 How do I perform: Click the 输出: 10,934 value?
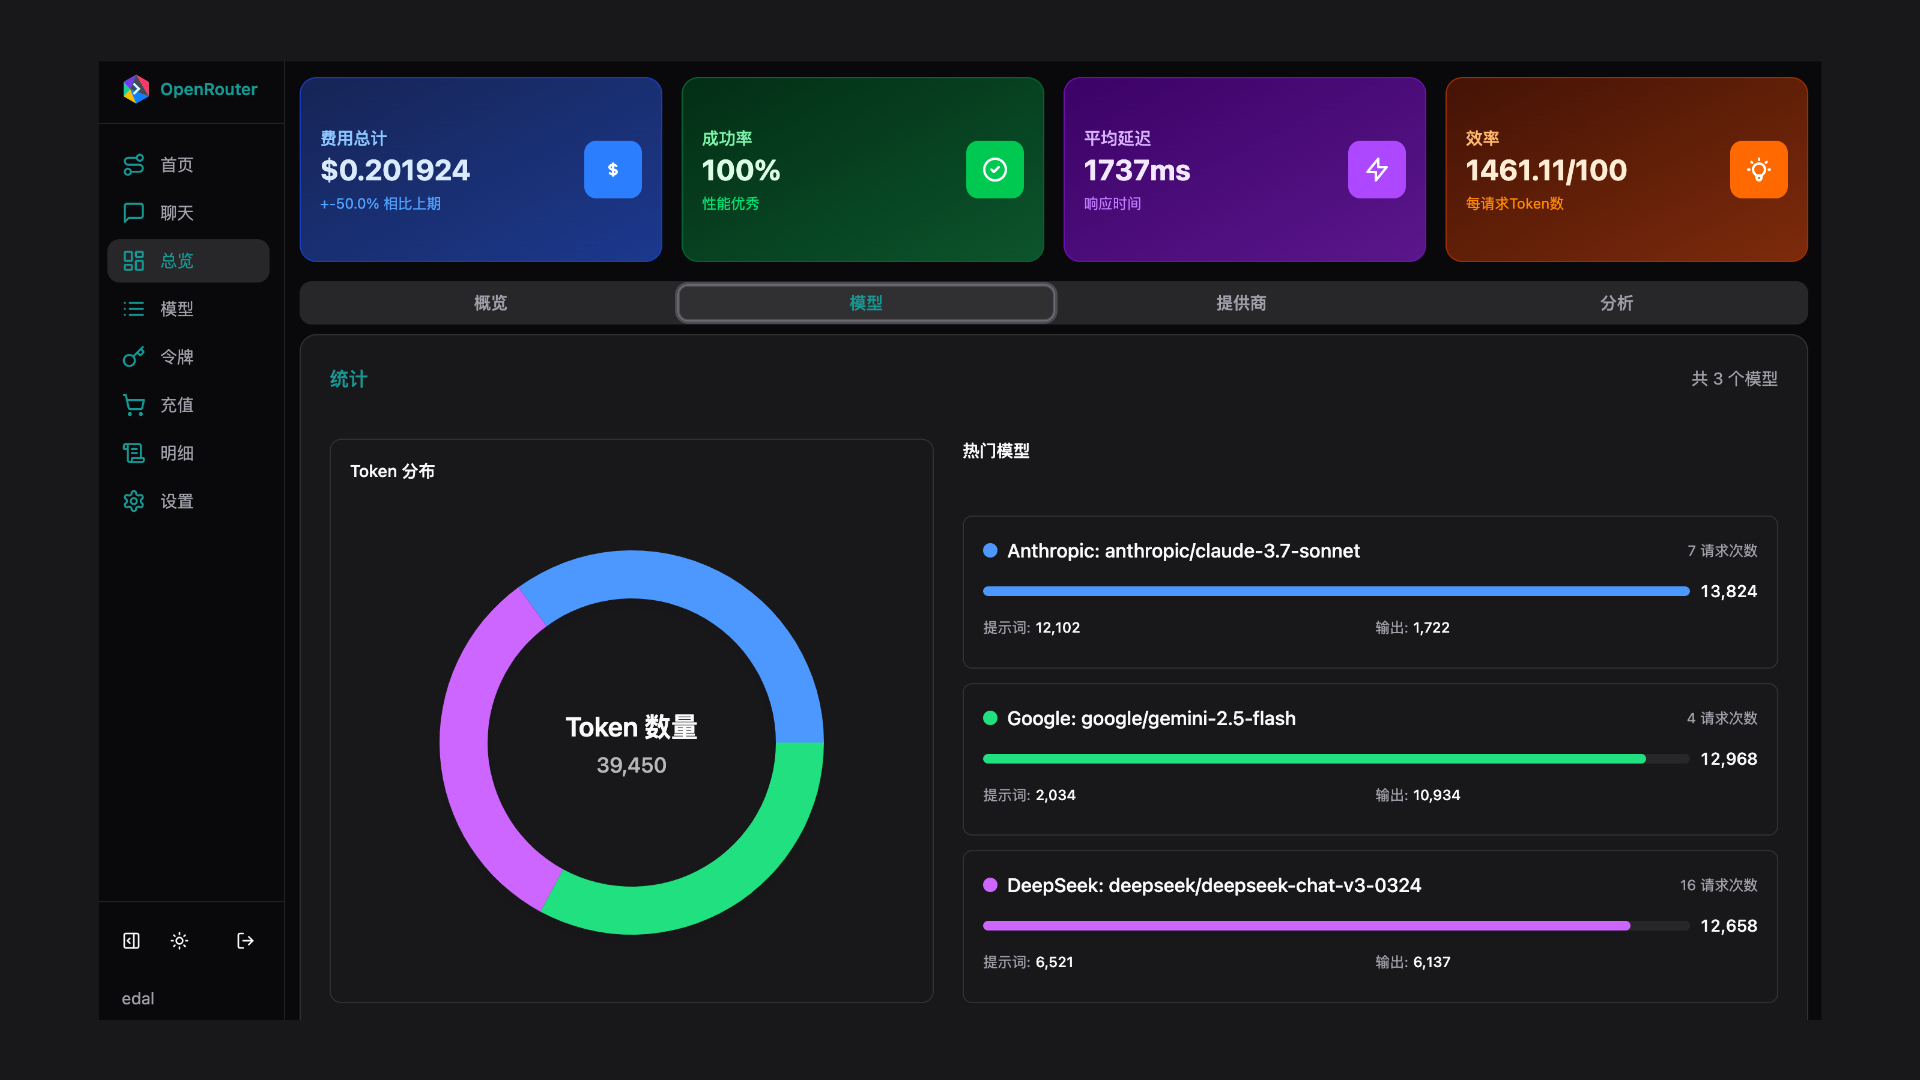tap(1417, 795)
